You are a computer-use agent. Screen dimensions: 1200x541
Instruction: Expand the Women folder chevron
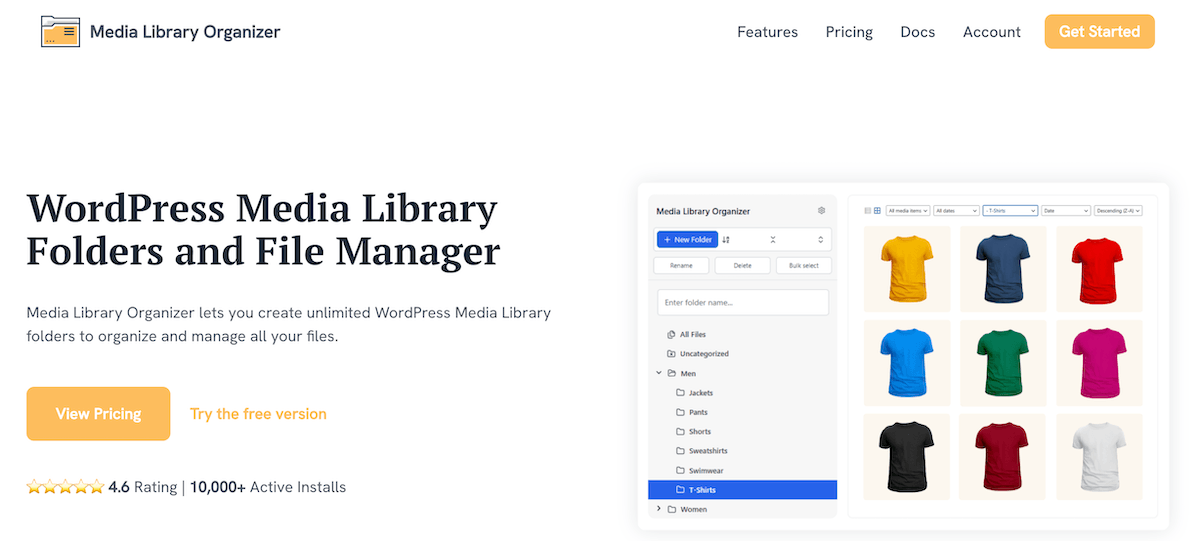point(659,509)
